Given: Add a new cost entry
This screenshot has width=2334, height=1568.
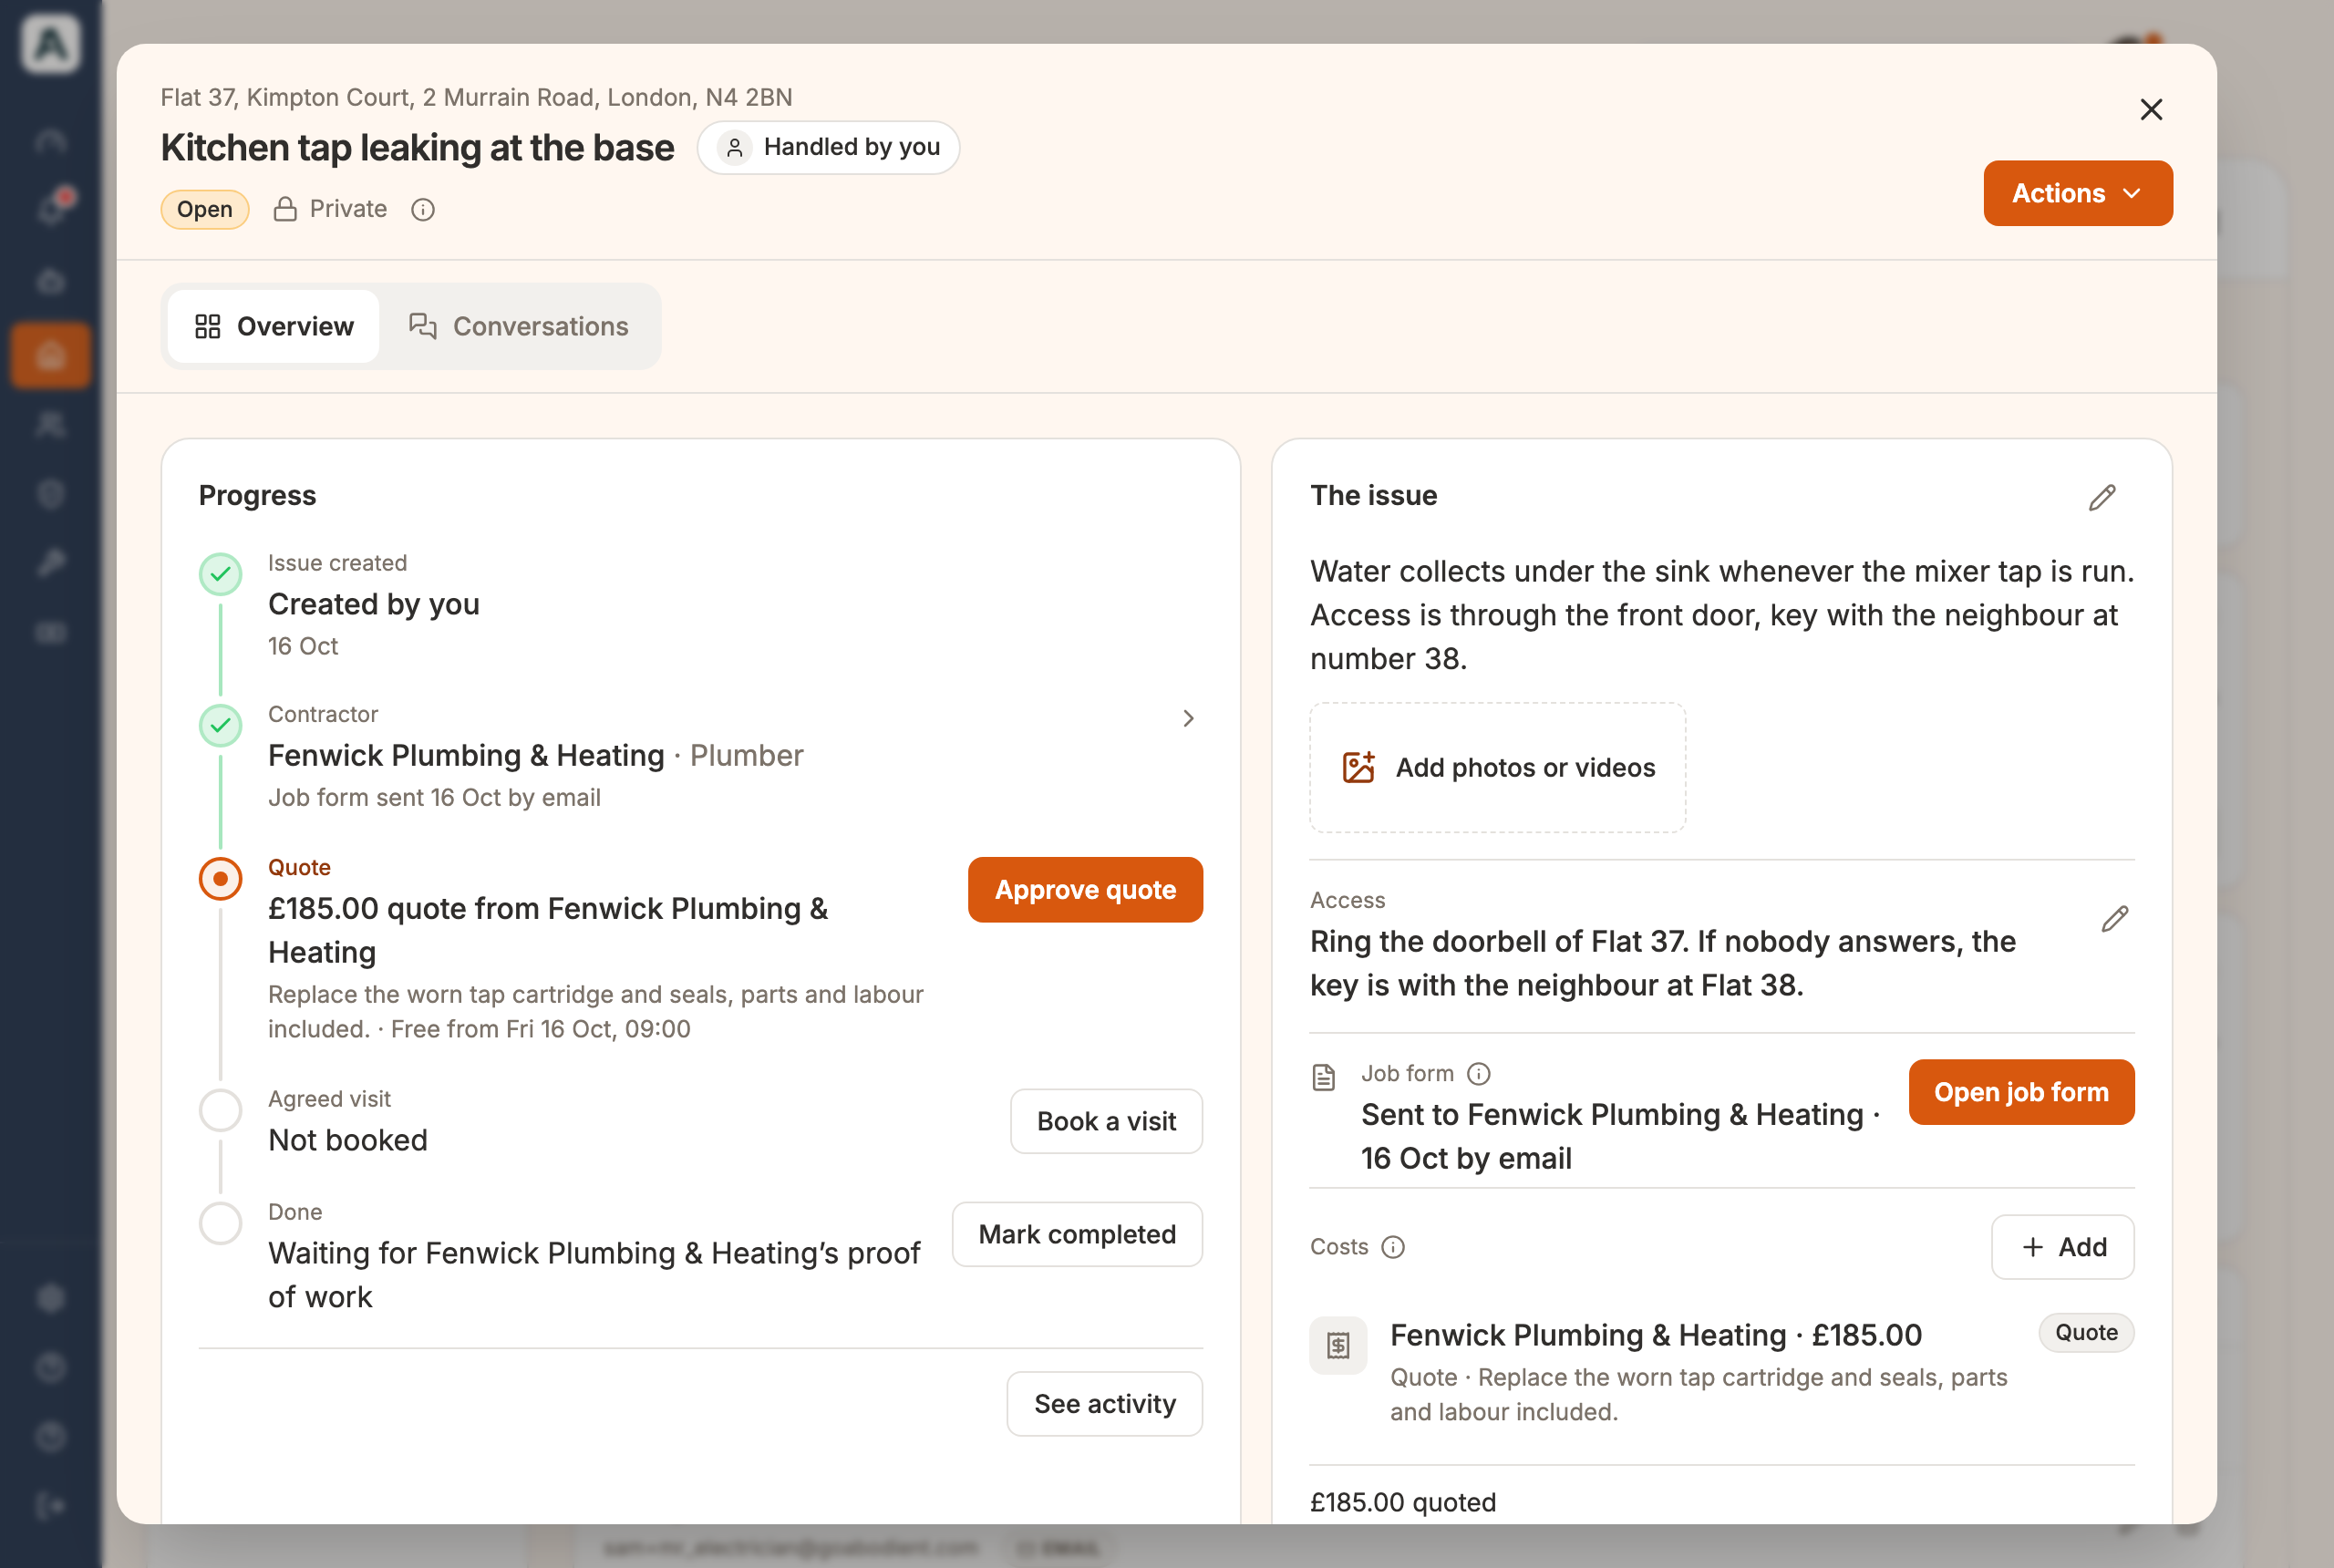Looking at the screenshot, I should click(2062, 1247).
